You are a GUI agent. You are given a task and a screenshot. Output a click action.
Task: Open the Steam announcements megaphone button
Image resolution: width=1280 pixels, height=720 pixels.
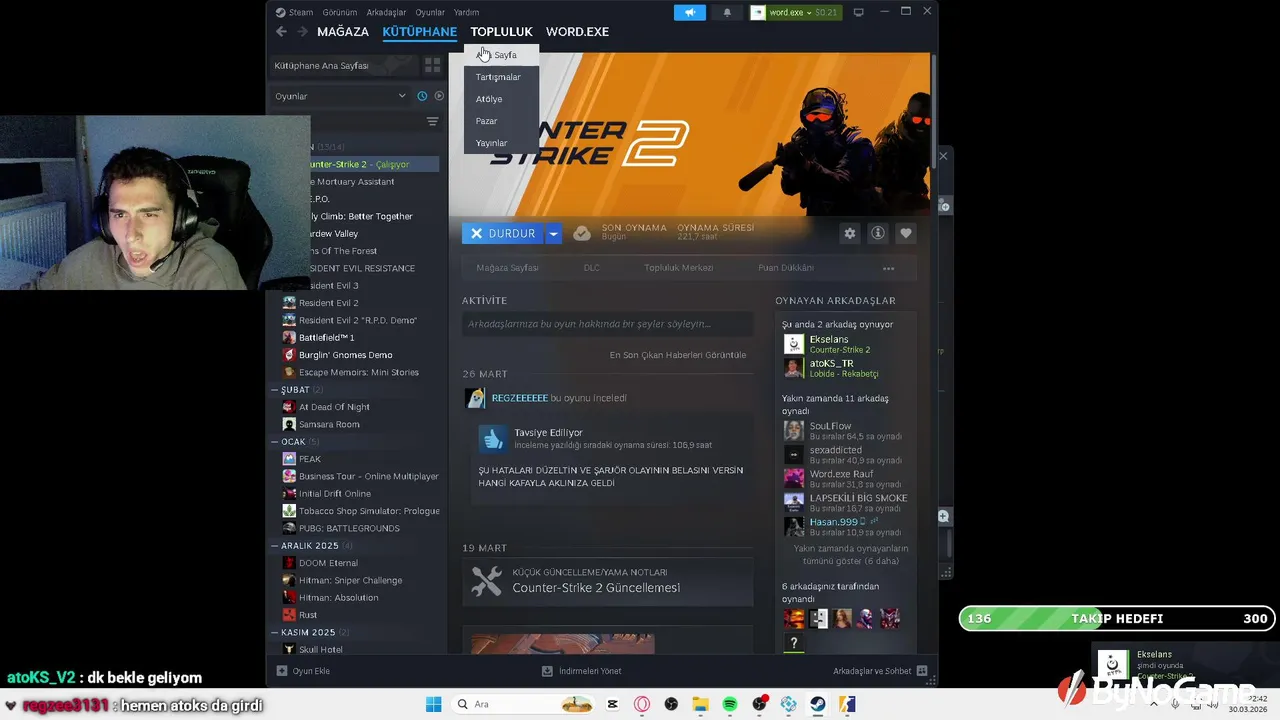point(689,12)
